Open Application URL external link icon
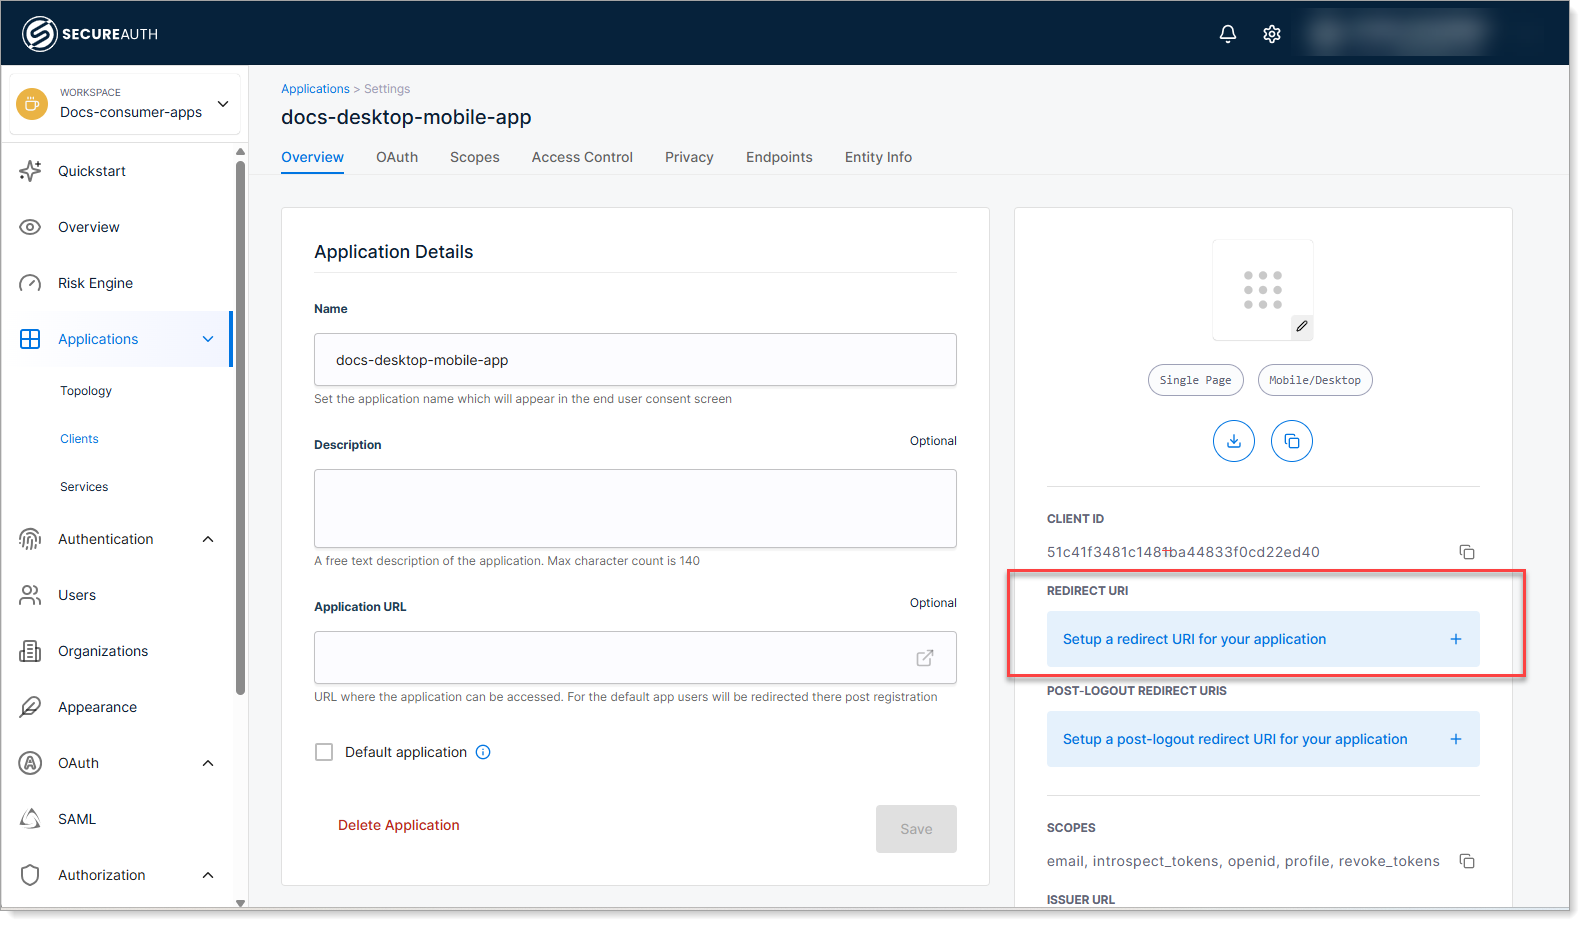The image size is (1585, 926). tap(925, 658)
